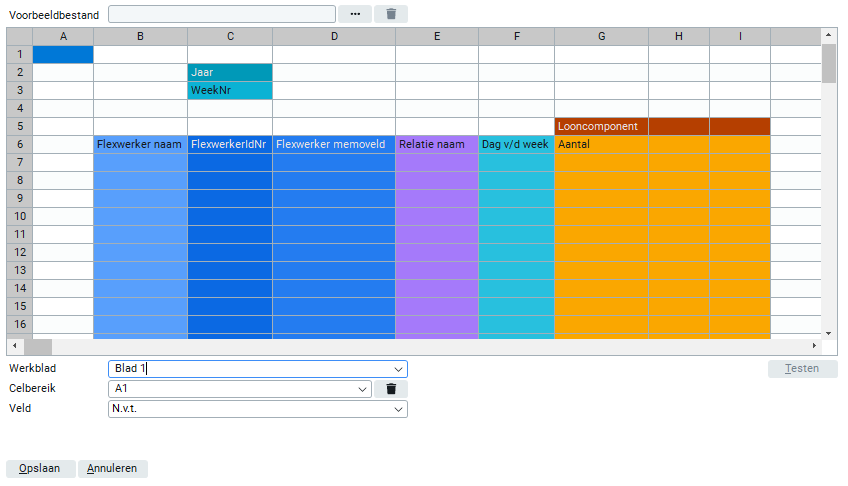848x486 pixels.
Task: Select column header C
Action: [x=230, y=36]
